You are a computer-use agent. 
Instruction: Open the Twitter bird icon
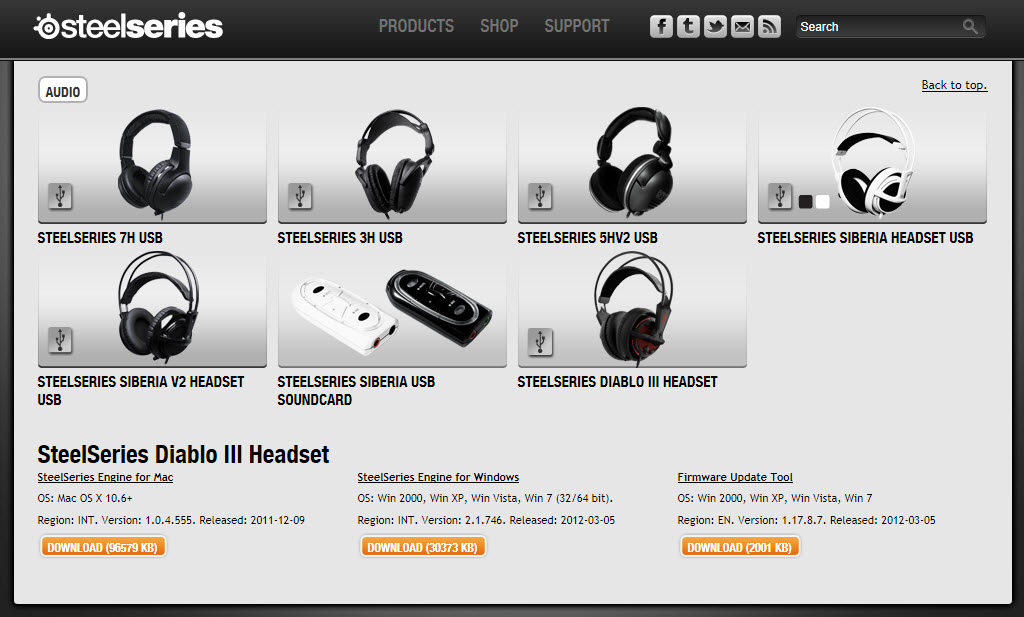pyautogui.click(x=715, y=27)
